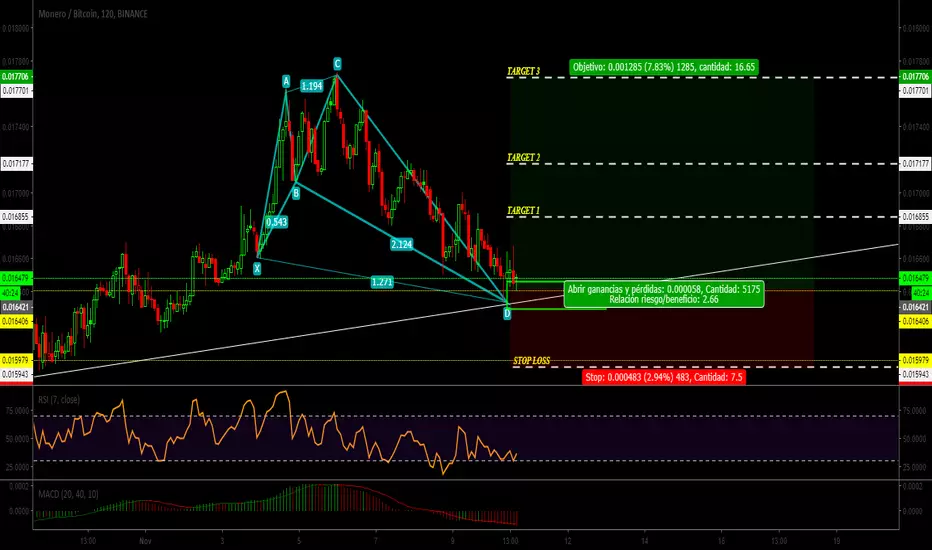Click the 19 date label on the time axis
932x550 pixels.
(836, 541)
